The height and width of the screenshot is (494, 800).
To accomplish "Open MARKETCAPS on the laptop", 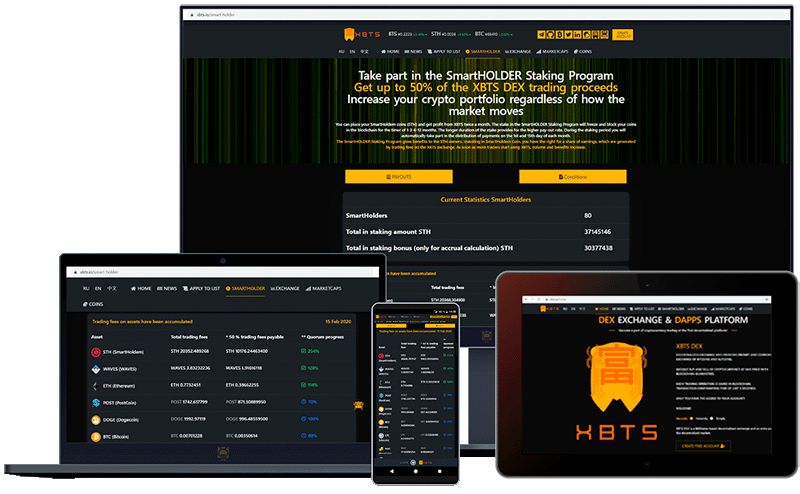I will coord(323,288).
